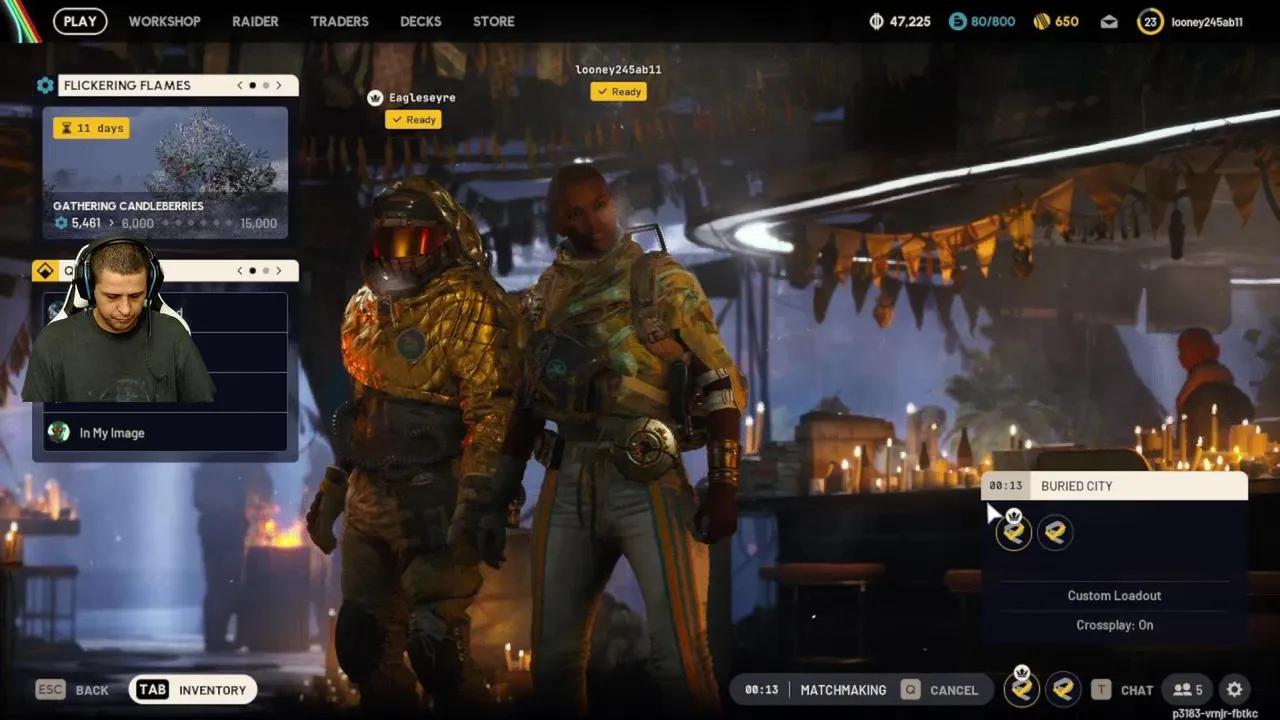Click the gold striped currency icon beside 650

(1041, 21)
